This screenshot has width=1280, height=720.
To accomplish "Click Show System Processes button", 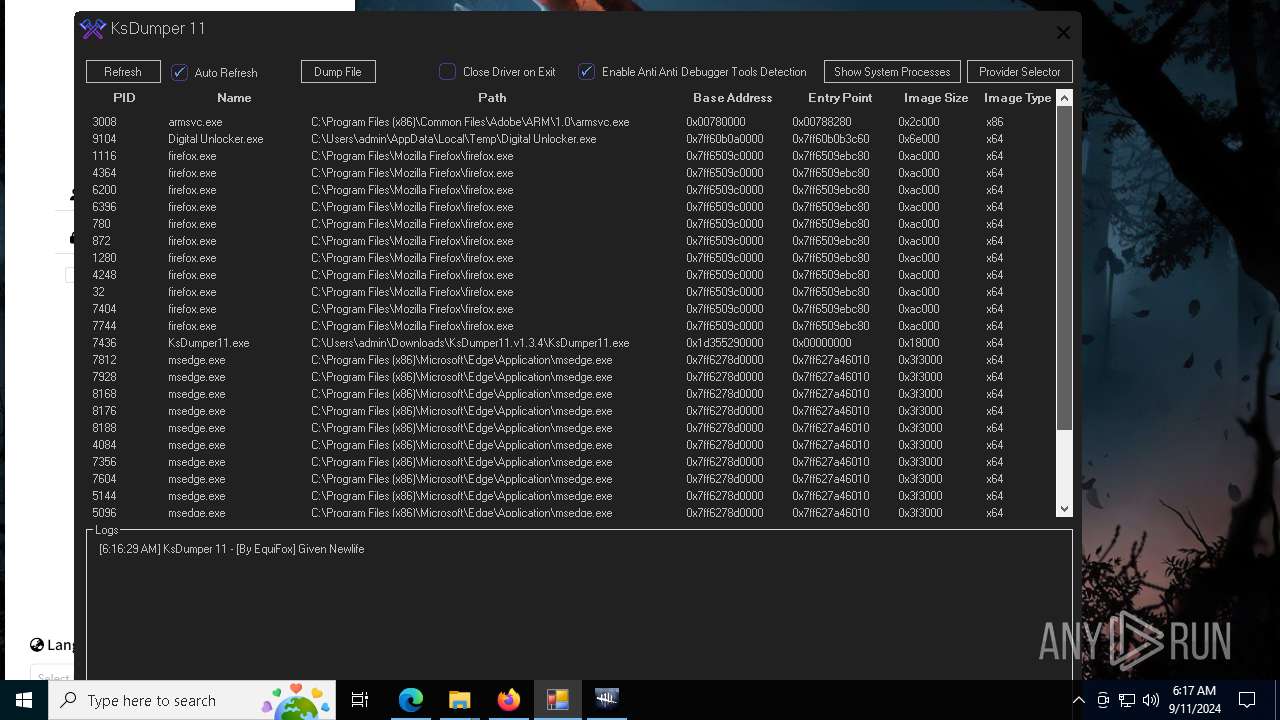I will tap(892, 72).
